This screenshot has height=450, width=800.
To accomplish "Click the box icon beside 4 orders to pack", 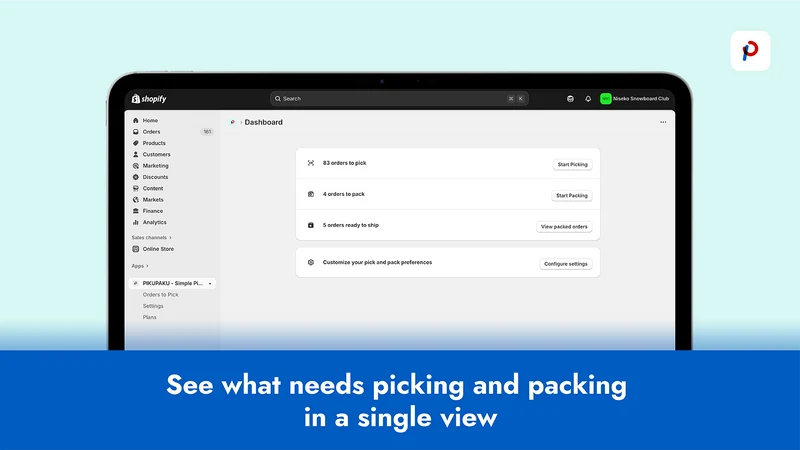I will [311, 194].
